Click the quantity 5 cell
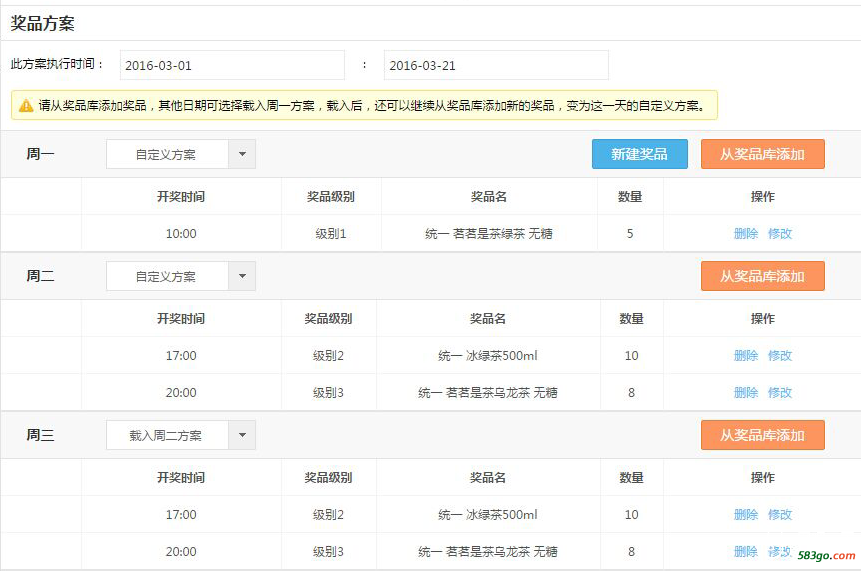This screenshot has width=861, height=571. (630, 234)
